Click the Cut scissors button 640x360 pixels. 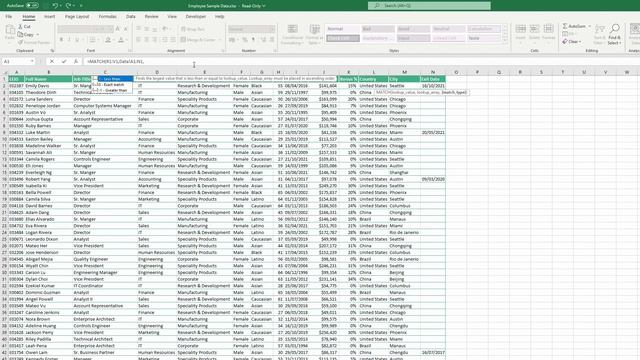[x=24, y=27]
